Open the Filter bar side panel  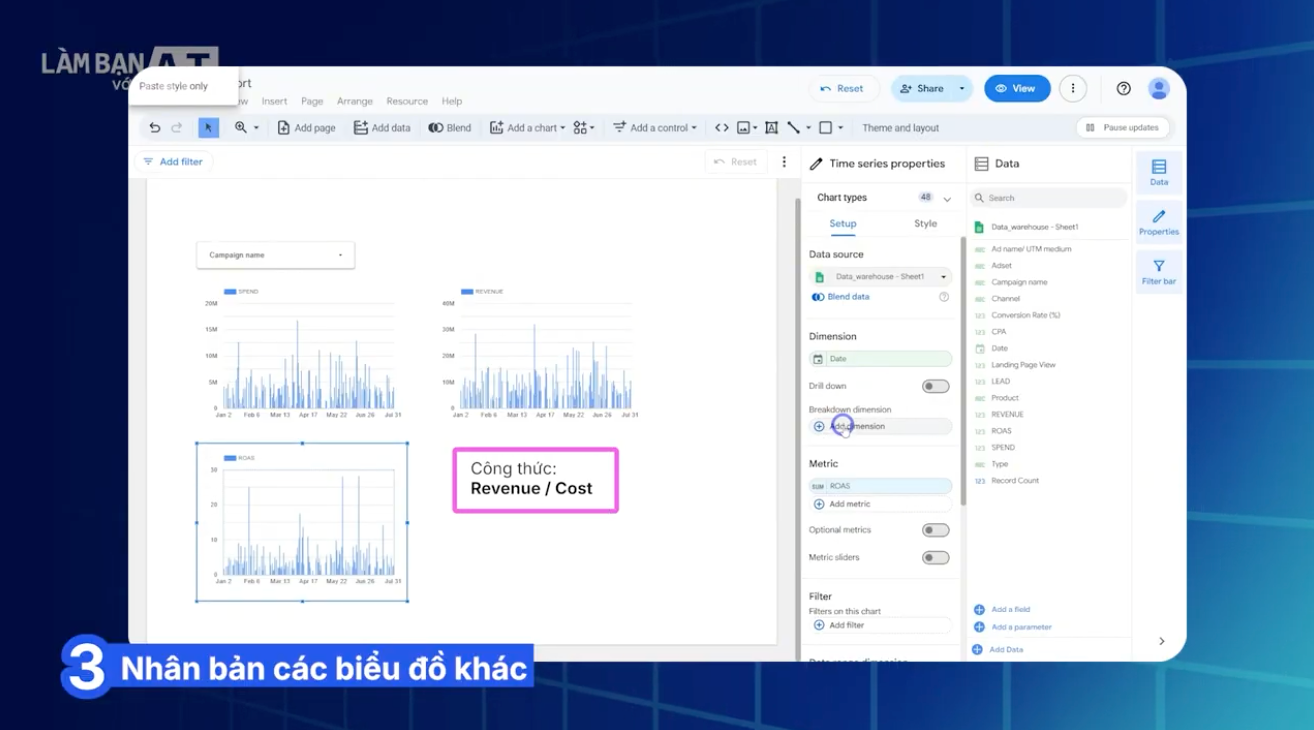point(1158,272)
